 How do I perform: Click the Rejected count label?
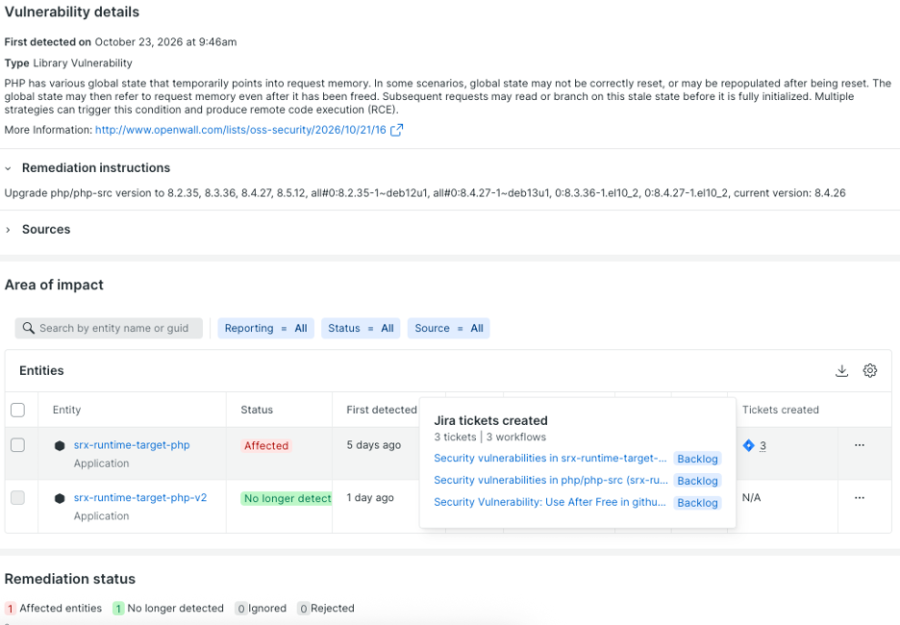[325, 608]
